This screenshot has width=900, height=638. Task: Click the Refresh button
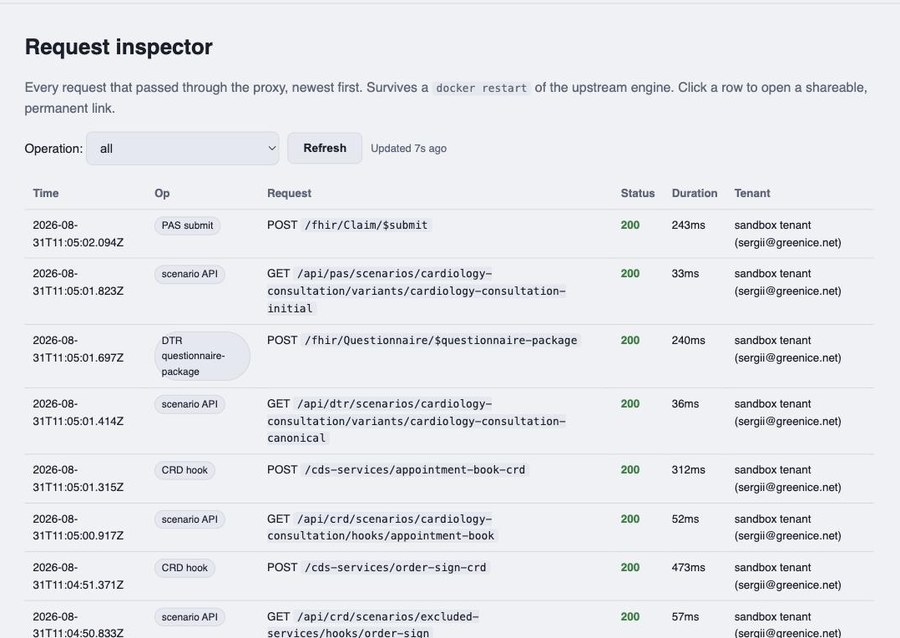click(x=324, y=148)
